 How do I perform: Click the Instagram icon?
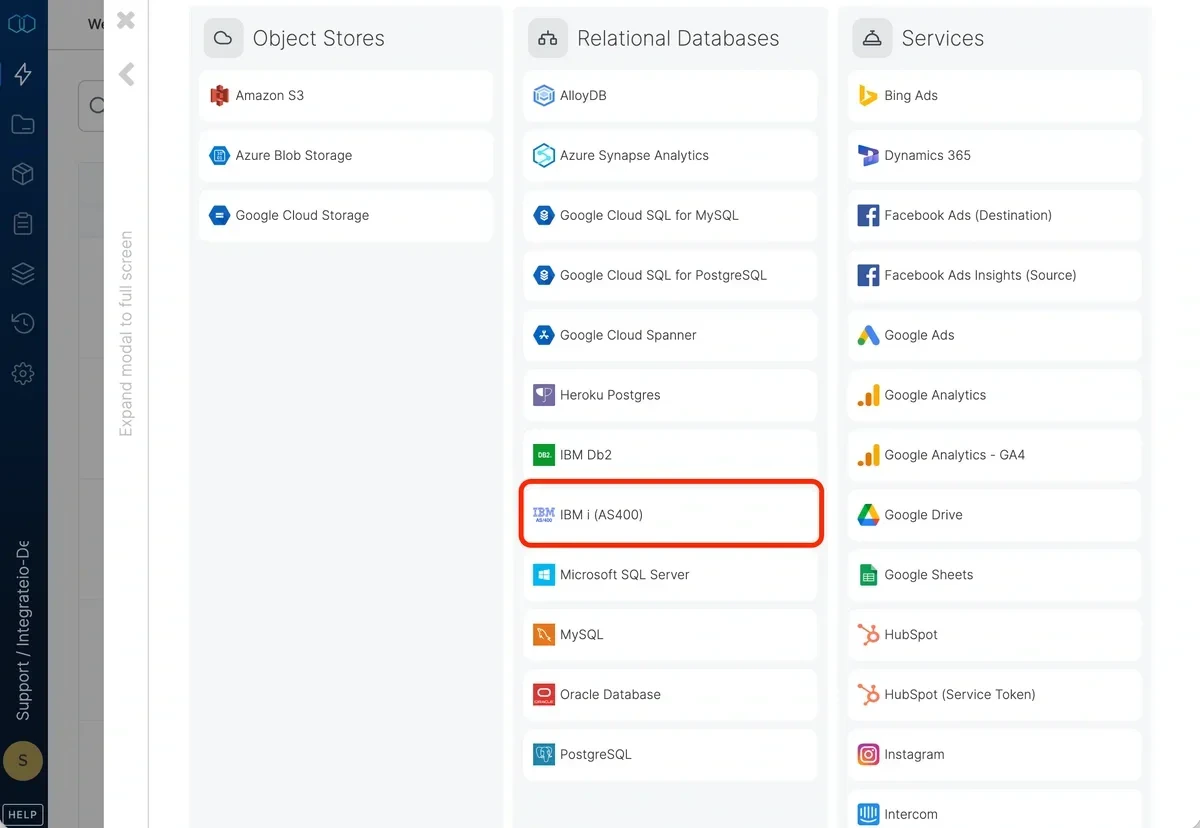tap(868, 755)
